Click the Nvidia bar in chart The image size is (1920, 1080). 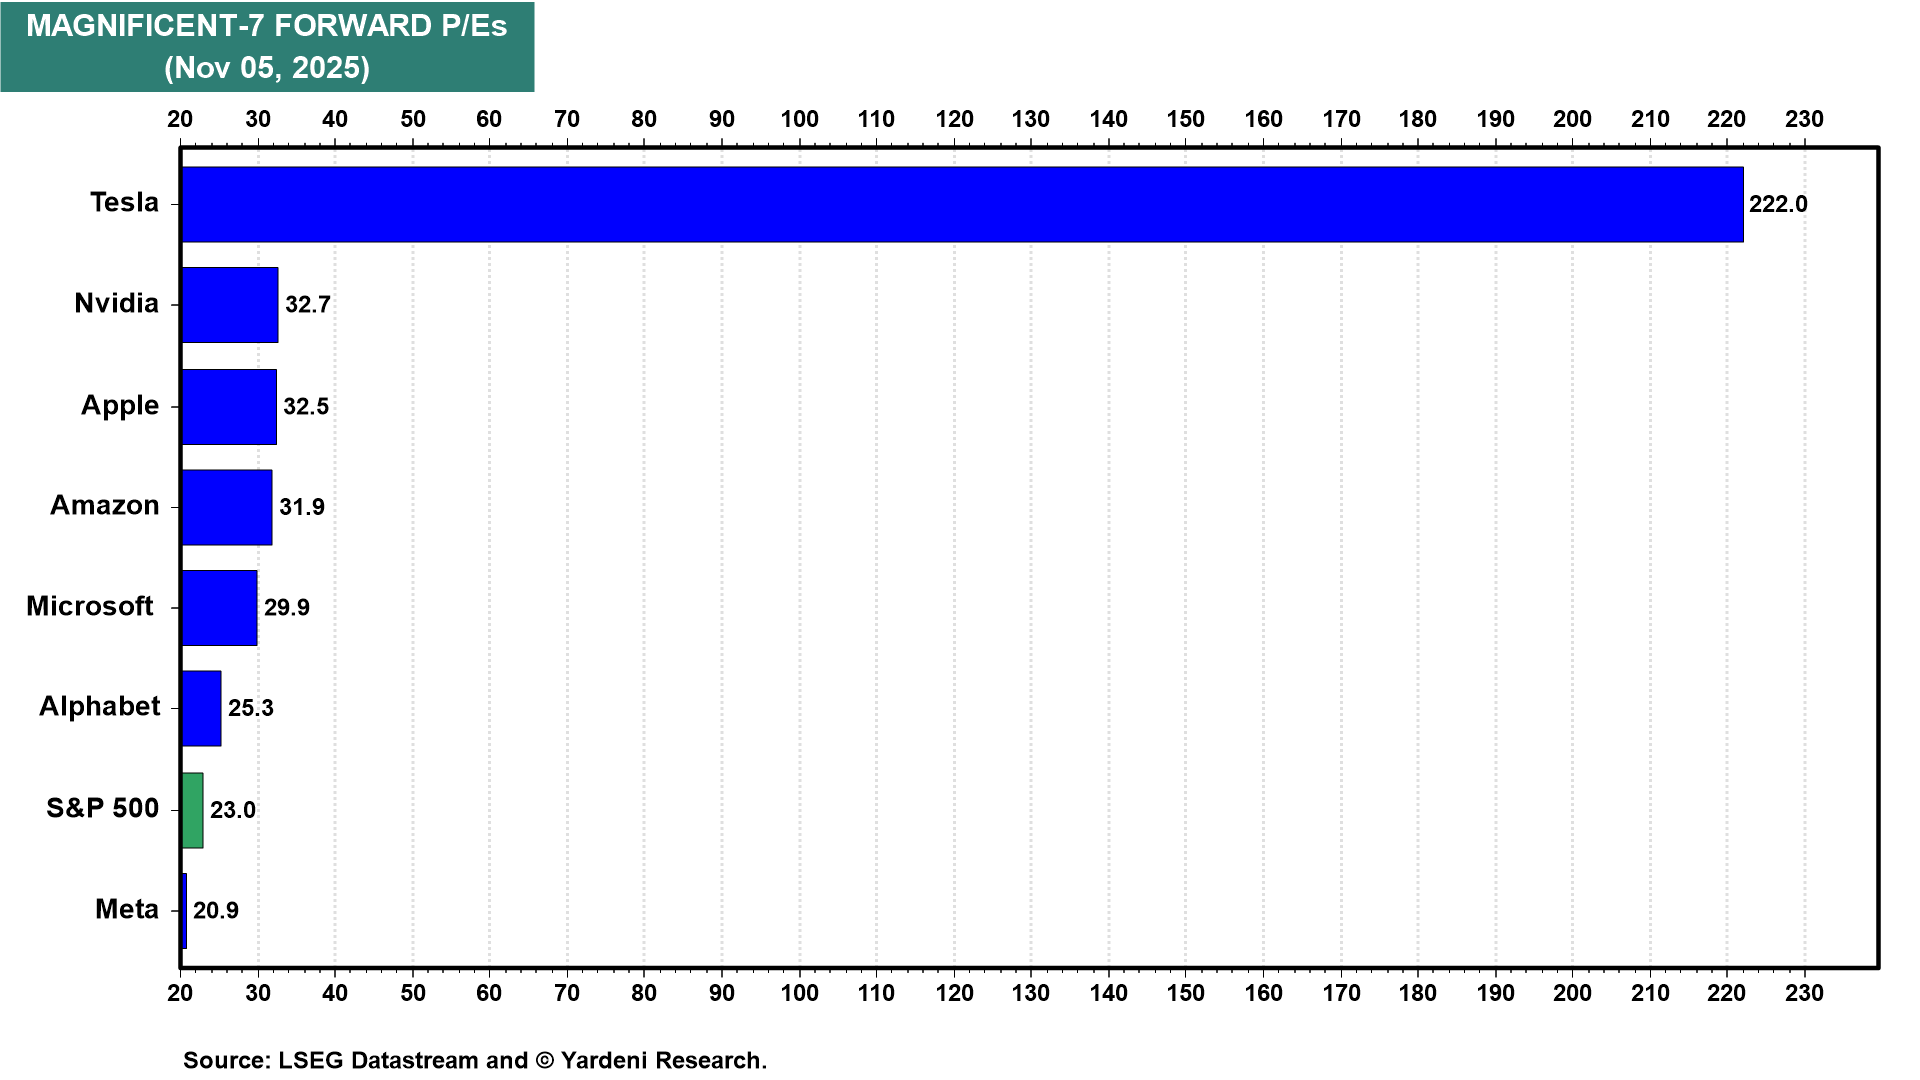230,305
